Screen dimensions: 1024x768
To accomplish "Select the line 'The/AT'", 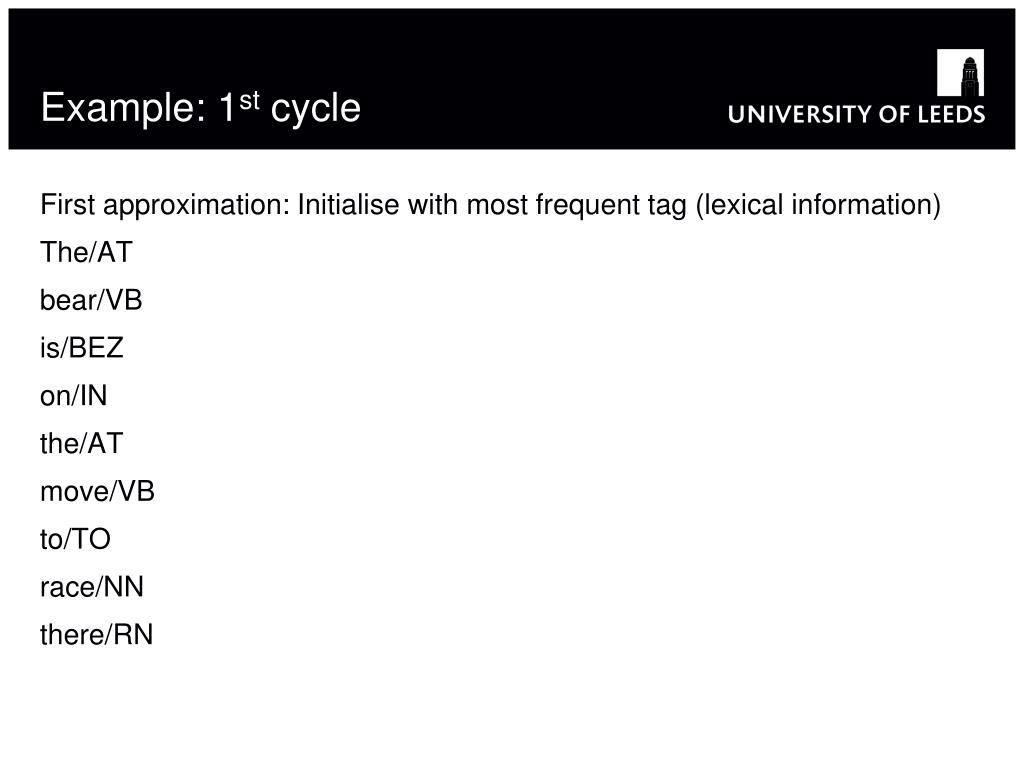I will click(x=86, y=252).
